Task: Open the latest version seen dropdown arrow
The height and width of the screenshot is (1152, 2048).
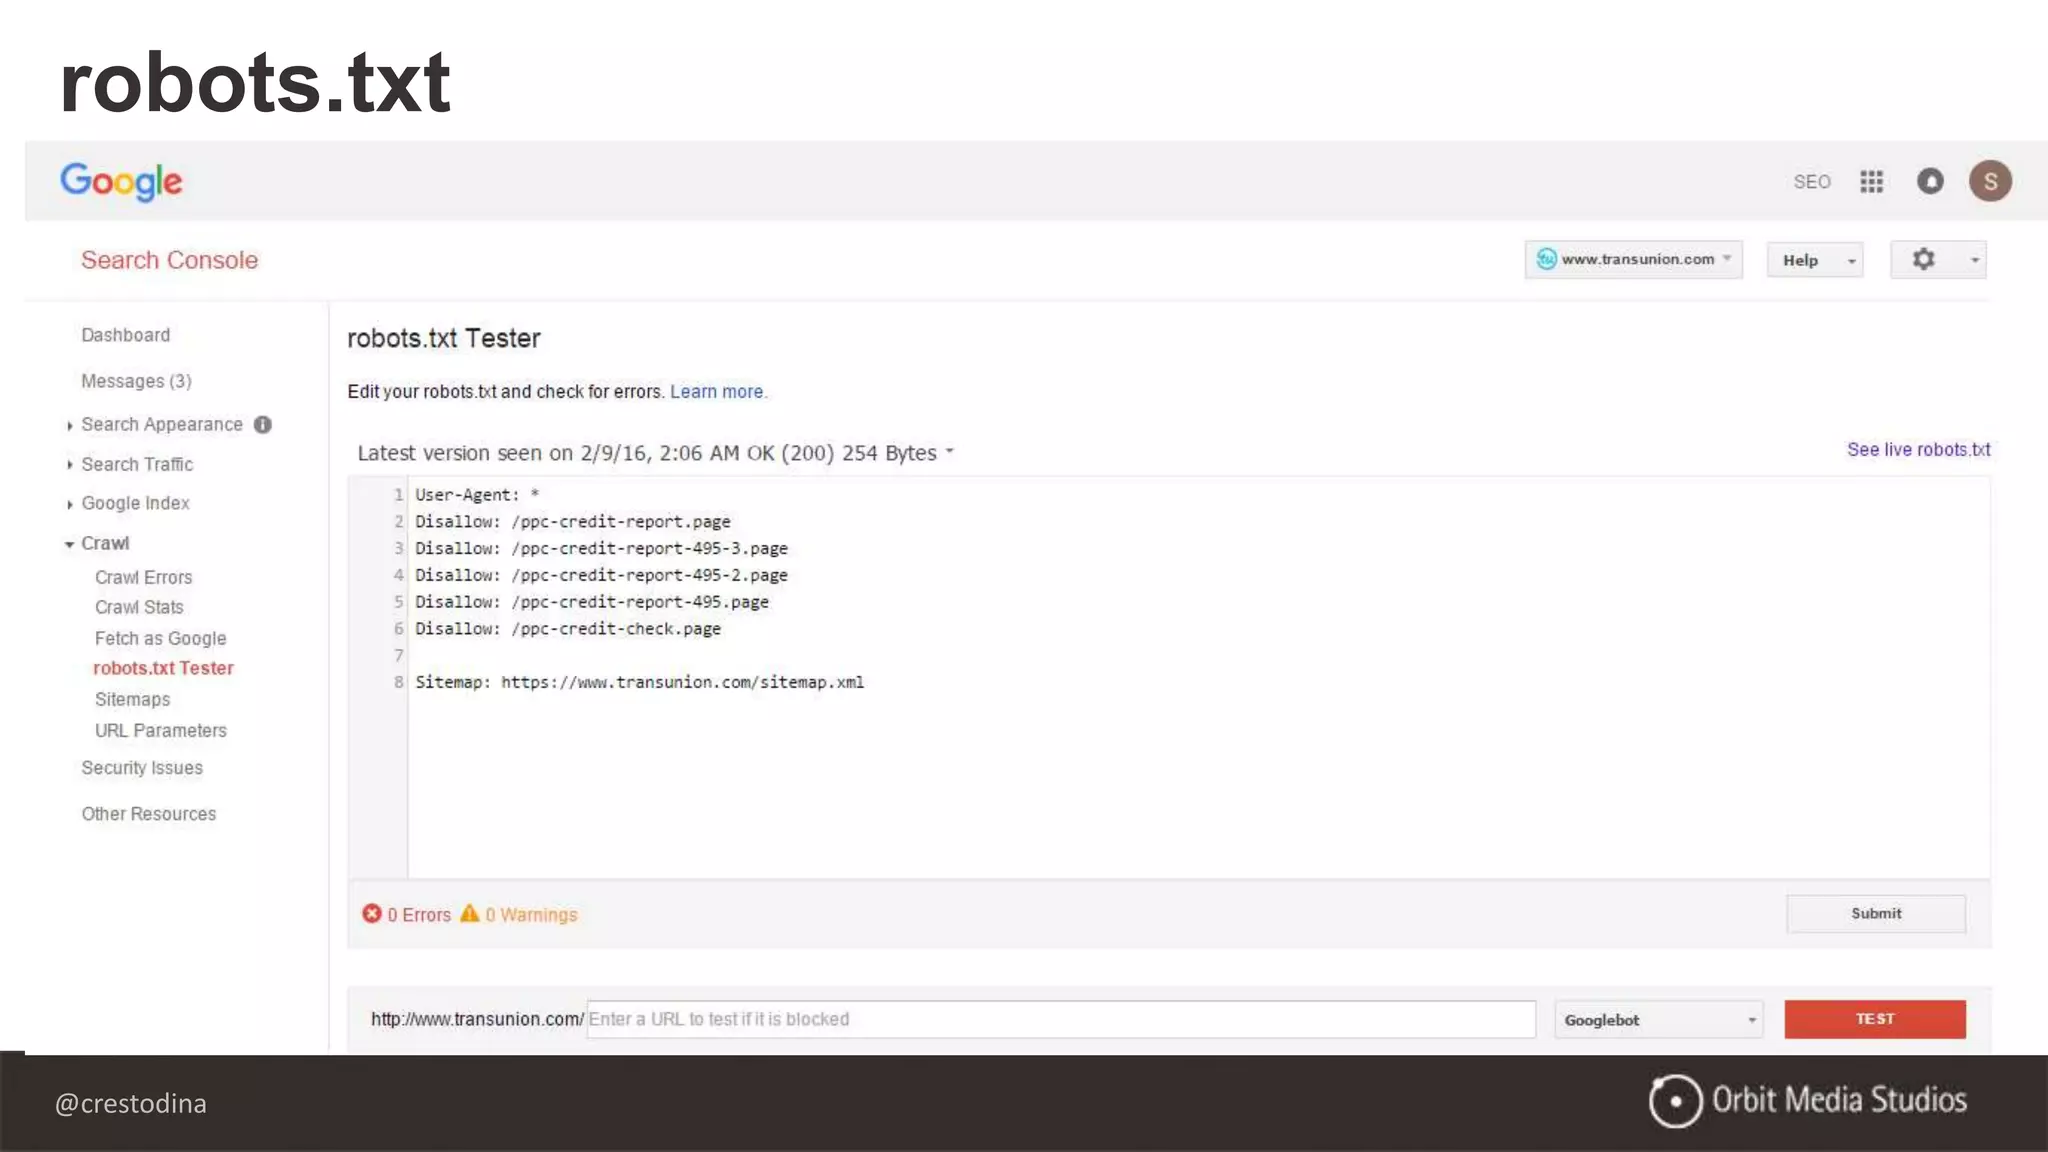Action: pos(950,452)
